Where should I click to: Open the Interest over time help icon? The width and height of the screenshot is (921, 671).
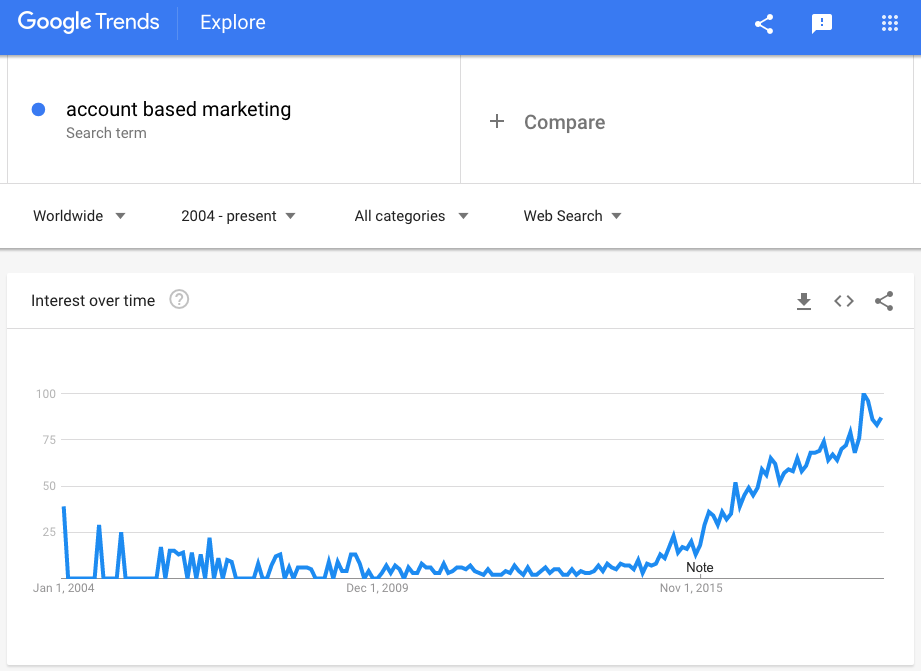179,300
